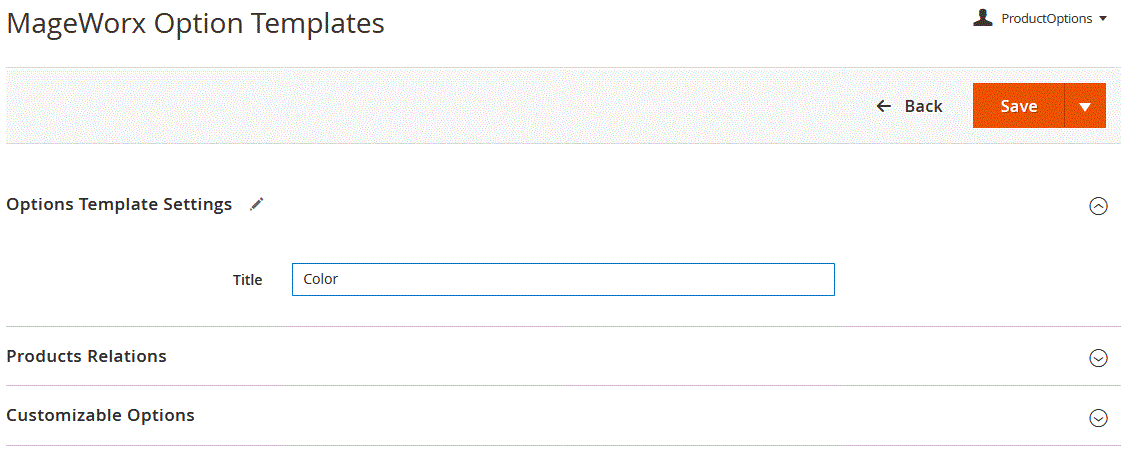This screenshot has width=1127, height=449.
Task: Go Back to the templates list
Action: pyautogui.click(x=910, y=106)
